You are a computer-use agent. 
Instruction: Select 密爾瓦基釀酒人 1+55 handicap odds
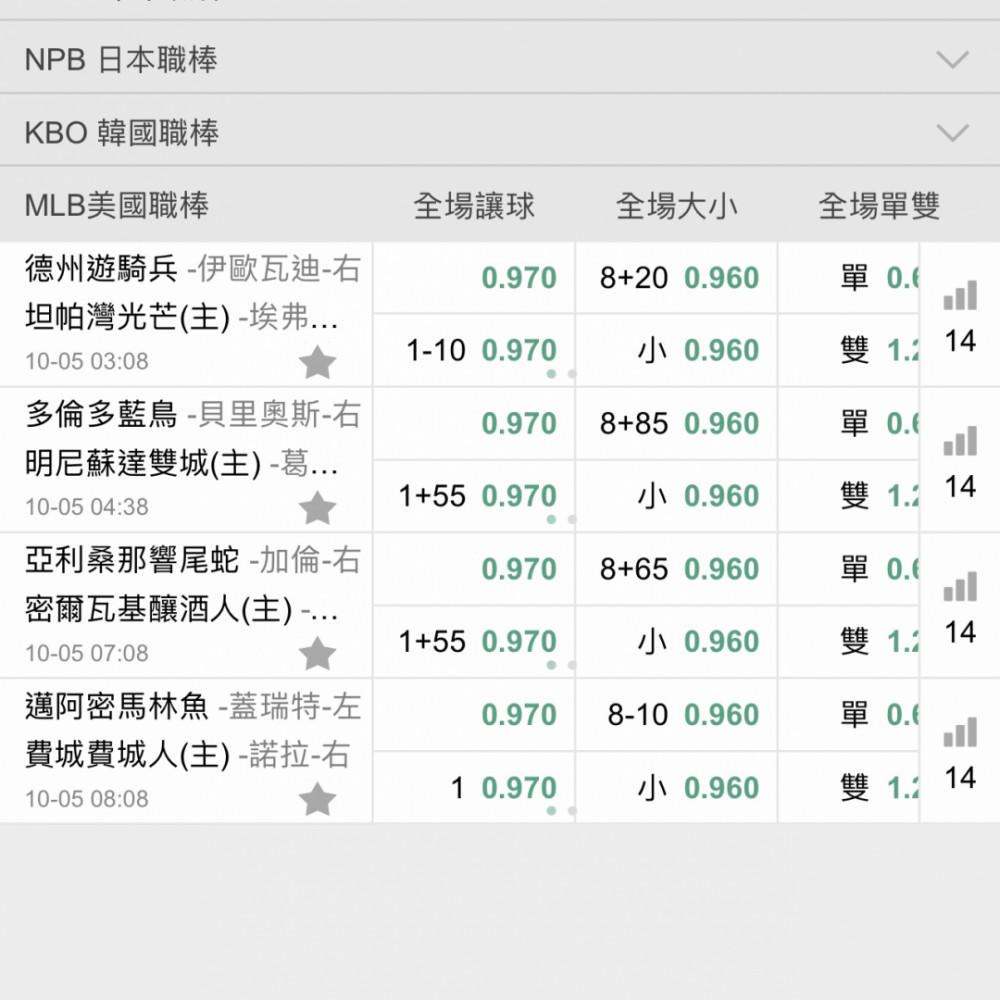pos(474,642)
